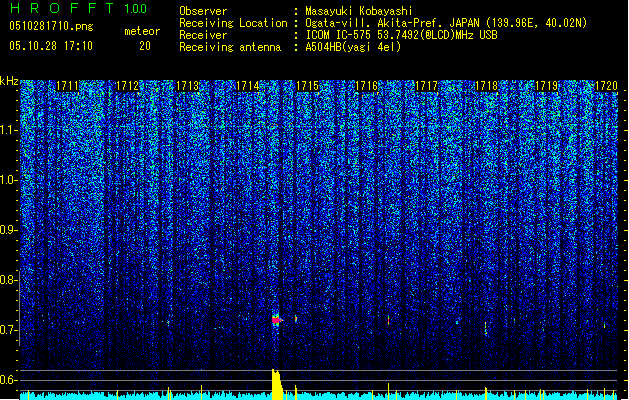Click the Receiving Location label
Screen dimensions: 629x400
[233, 23]
